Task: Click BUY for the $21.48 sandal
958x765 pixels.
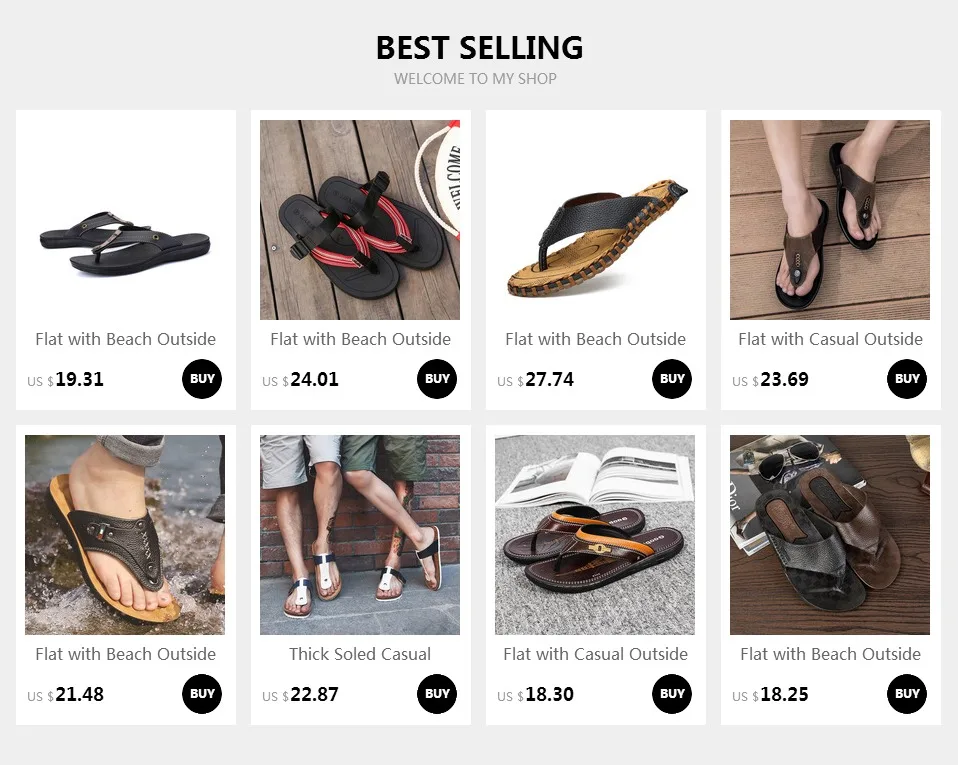Action: point(202,694)
